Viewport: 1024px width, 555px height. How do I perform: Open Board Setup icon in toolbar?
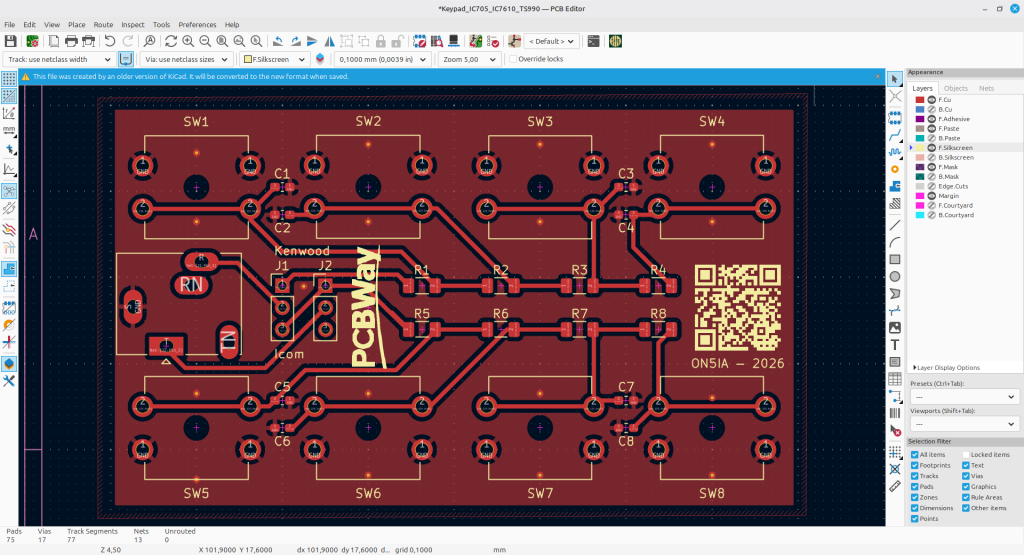(31, 41)
